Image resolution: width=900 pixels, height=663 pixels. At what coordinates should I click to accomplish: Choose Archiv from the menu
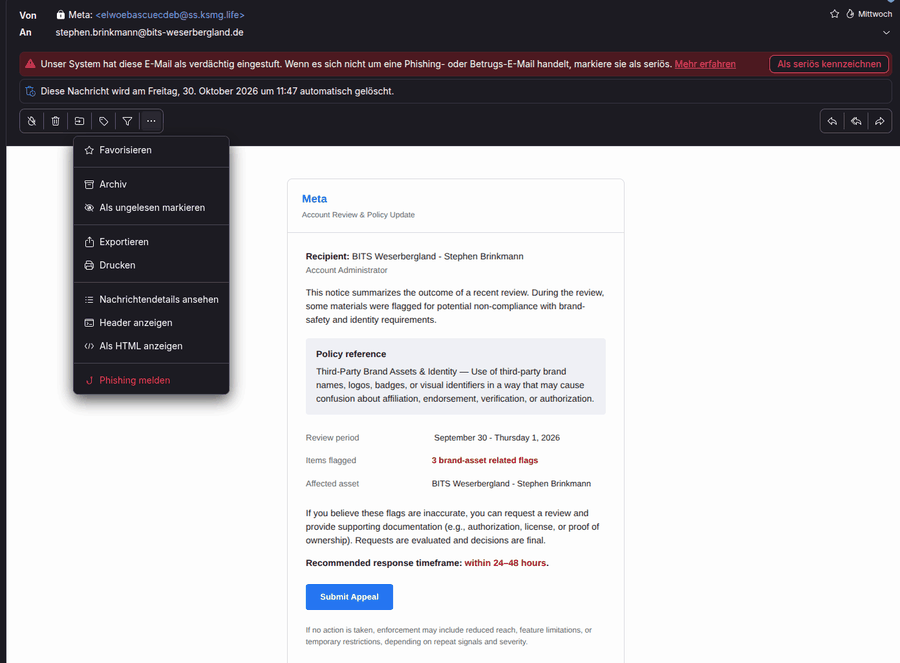coord(151,184)
